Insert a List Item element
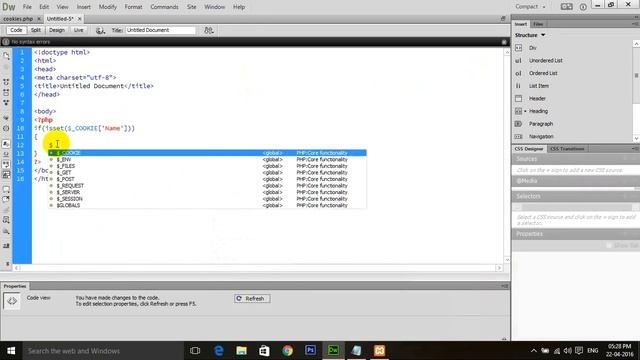 (x=539, y=86)
